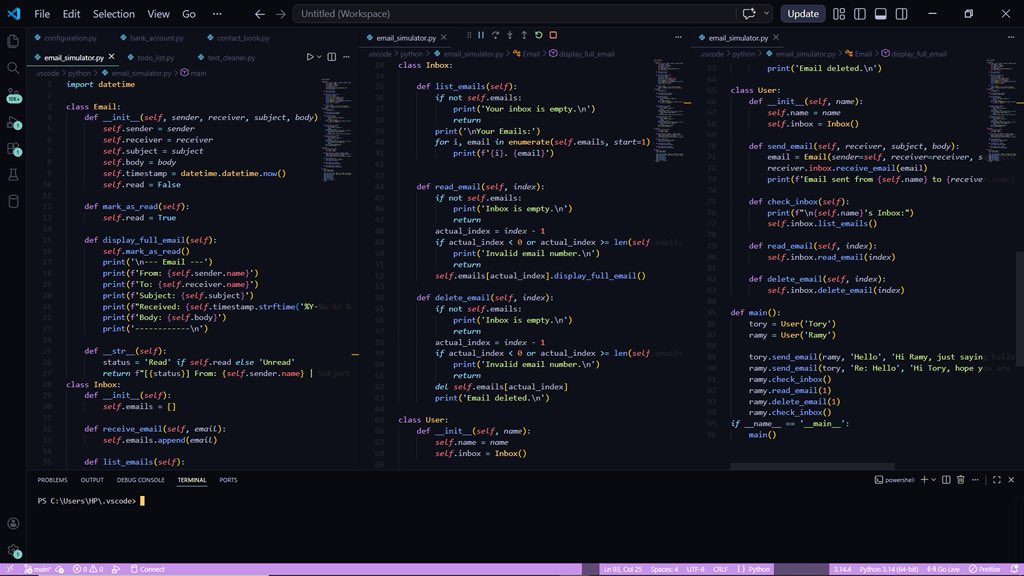Kill the terminal with trash icon
Screen dimensions: 1024x576
point(961,480)
